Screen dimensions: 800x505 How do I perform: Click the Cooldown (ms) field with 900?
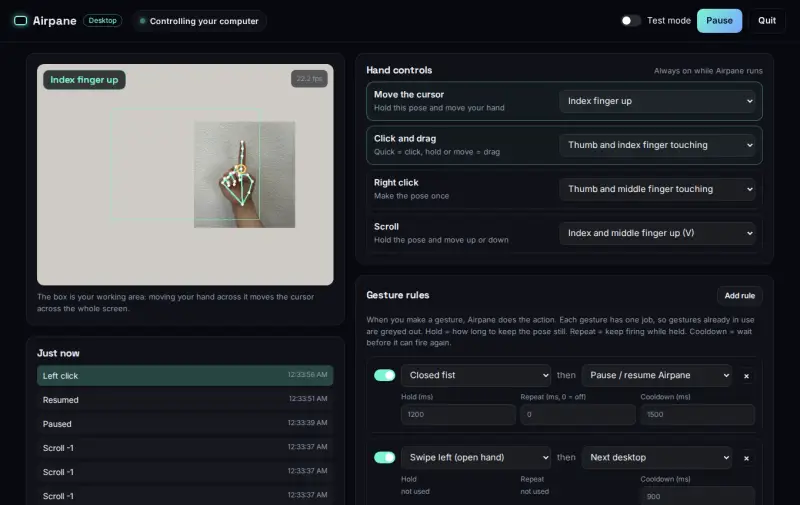tap(697, 496)
